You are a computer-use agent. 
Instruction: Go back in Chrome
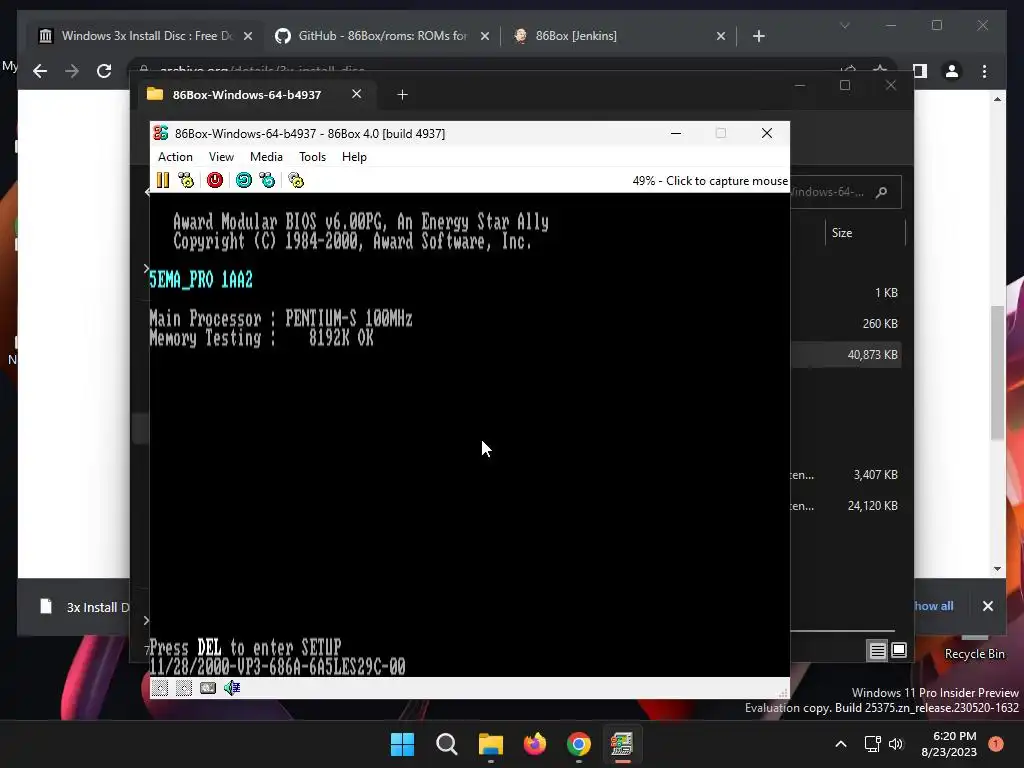[40, 71]
